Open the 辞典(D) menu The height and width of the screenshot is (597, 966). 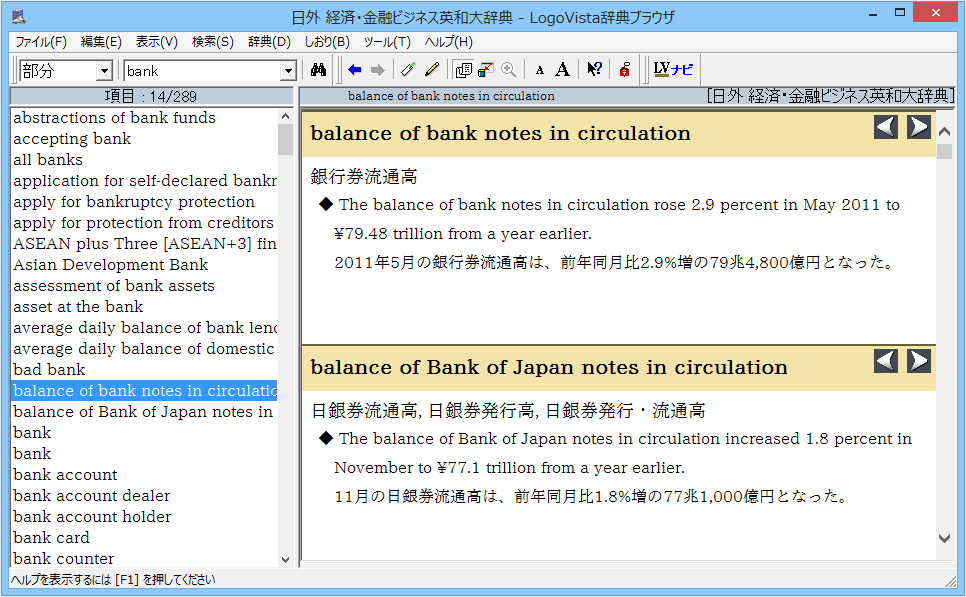[269, 42]
